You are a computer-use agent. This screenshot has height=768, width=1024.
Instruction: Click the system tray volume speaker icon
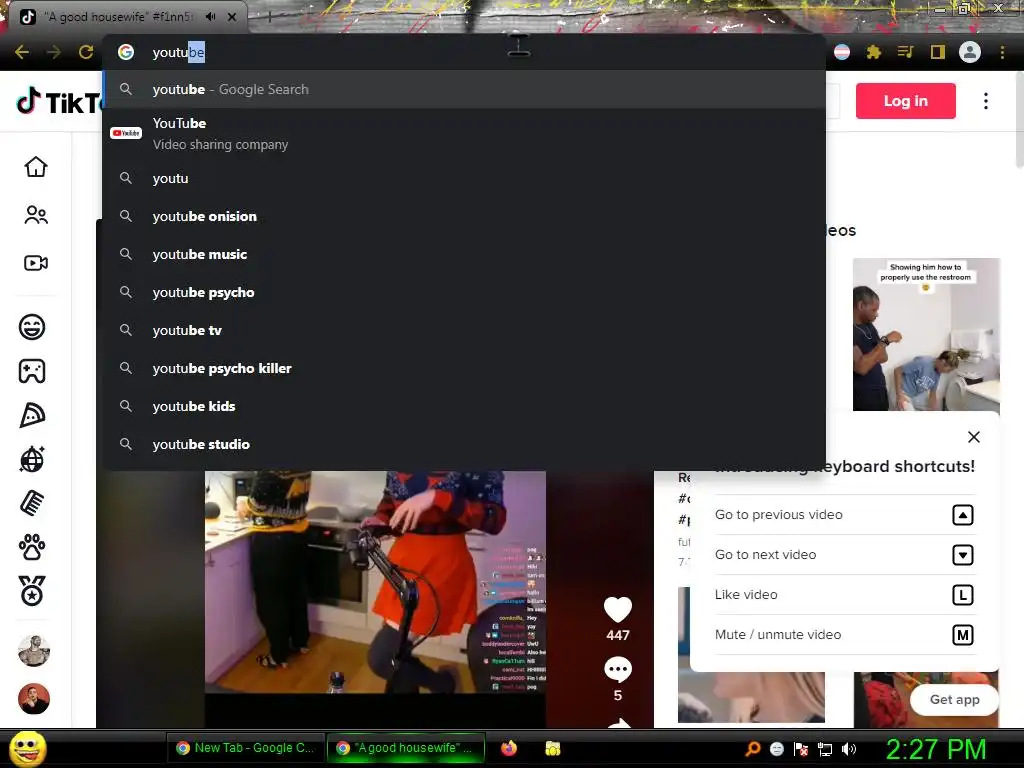pyautogui.click(x=849, y=749)
